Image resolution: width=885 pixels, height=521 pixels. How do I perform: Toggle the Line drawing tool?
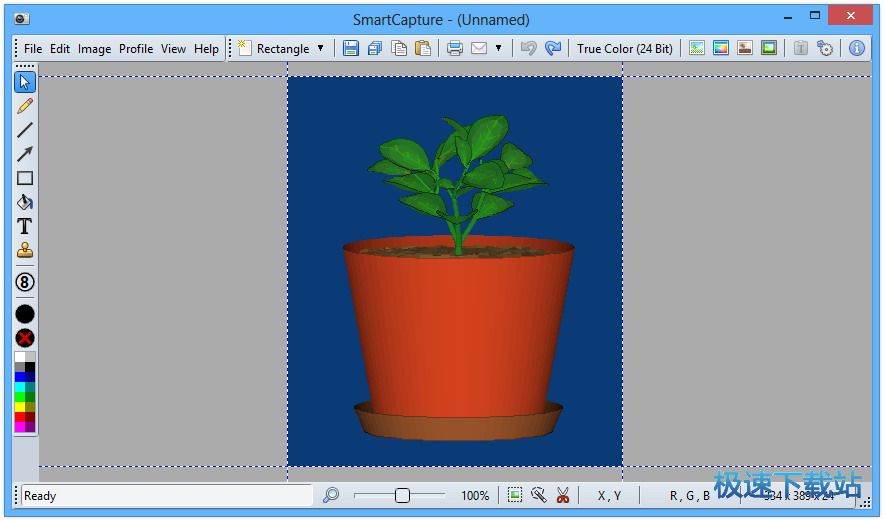25,130
